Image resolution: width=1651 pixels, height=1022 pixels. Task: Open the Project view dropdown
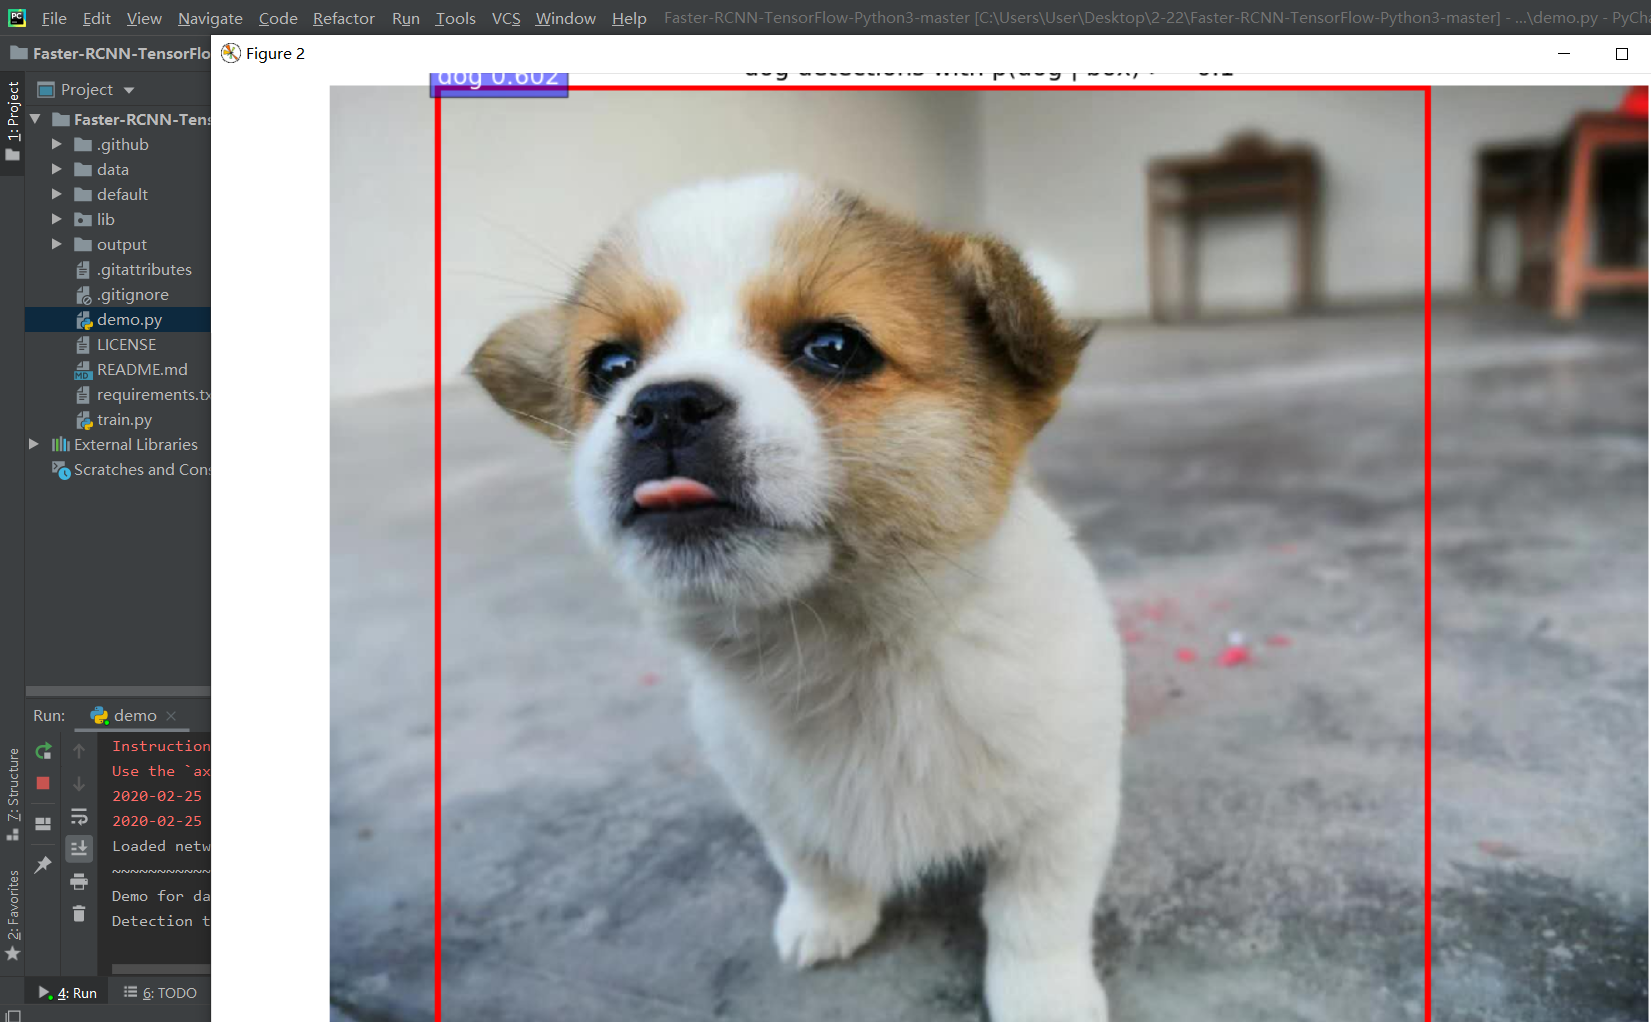click(x=128, y=89)
